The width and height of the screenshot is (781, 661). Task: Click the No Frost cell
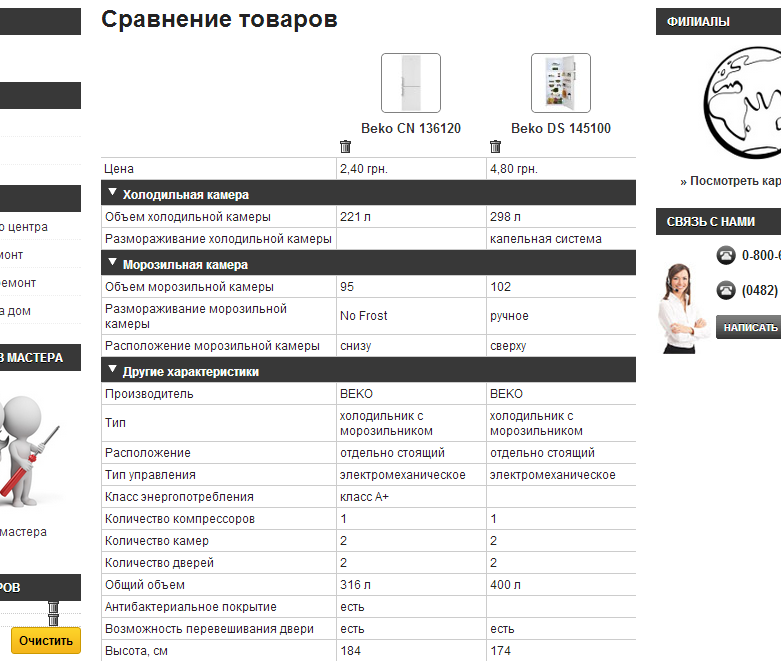coord(411,316)
